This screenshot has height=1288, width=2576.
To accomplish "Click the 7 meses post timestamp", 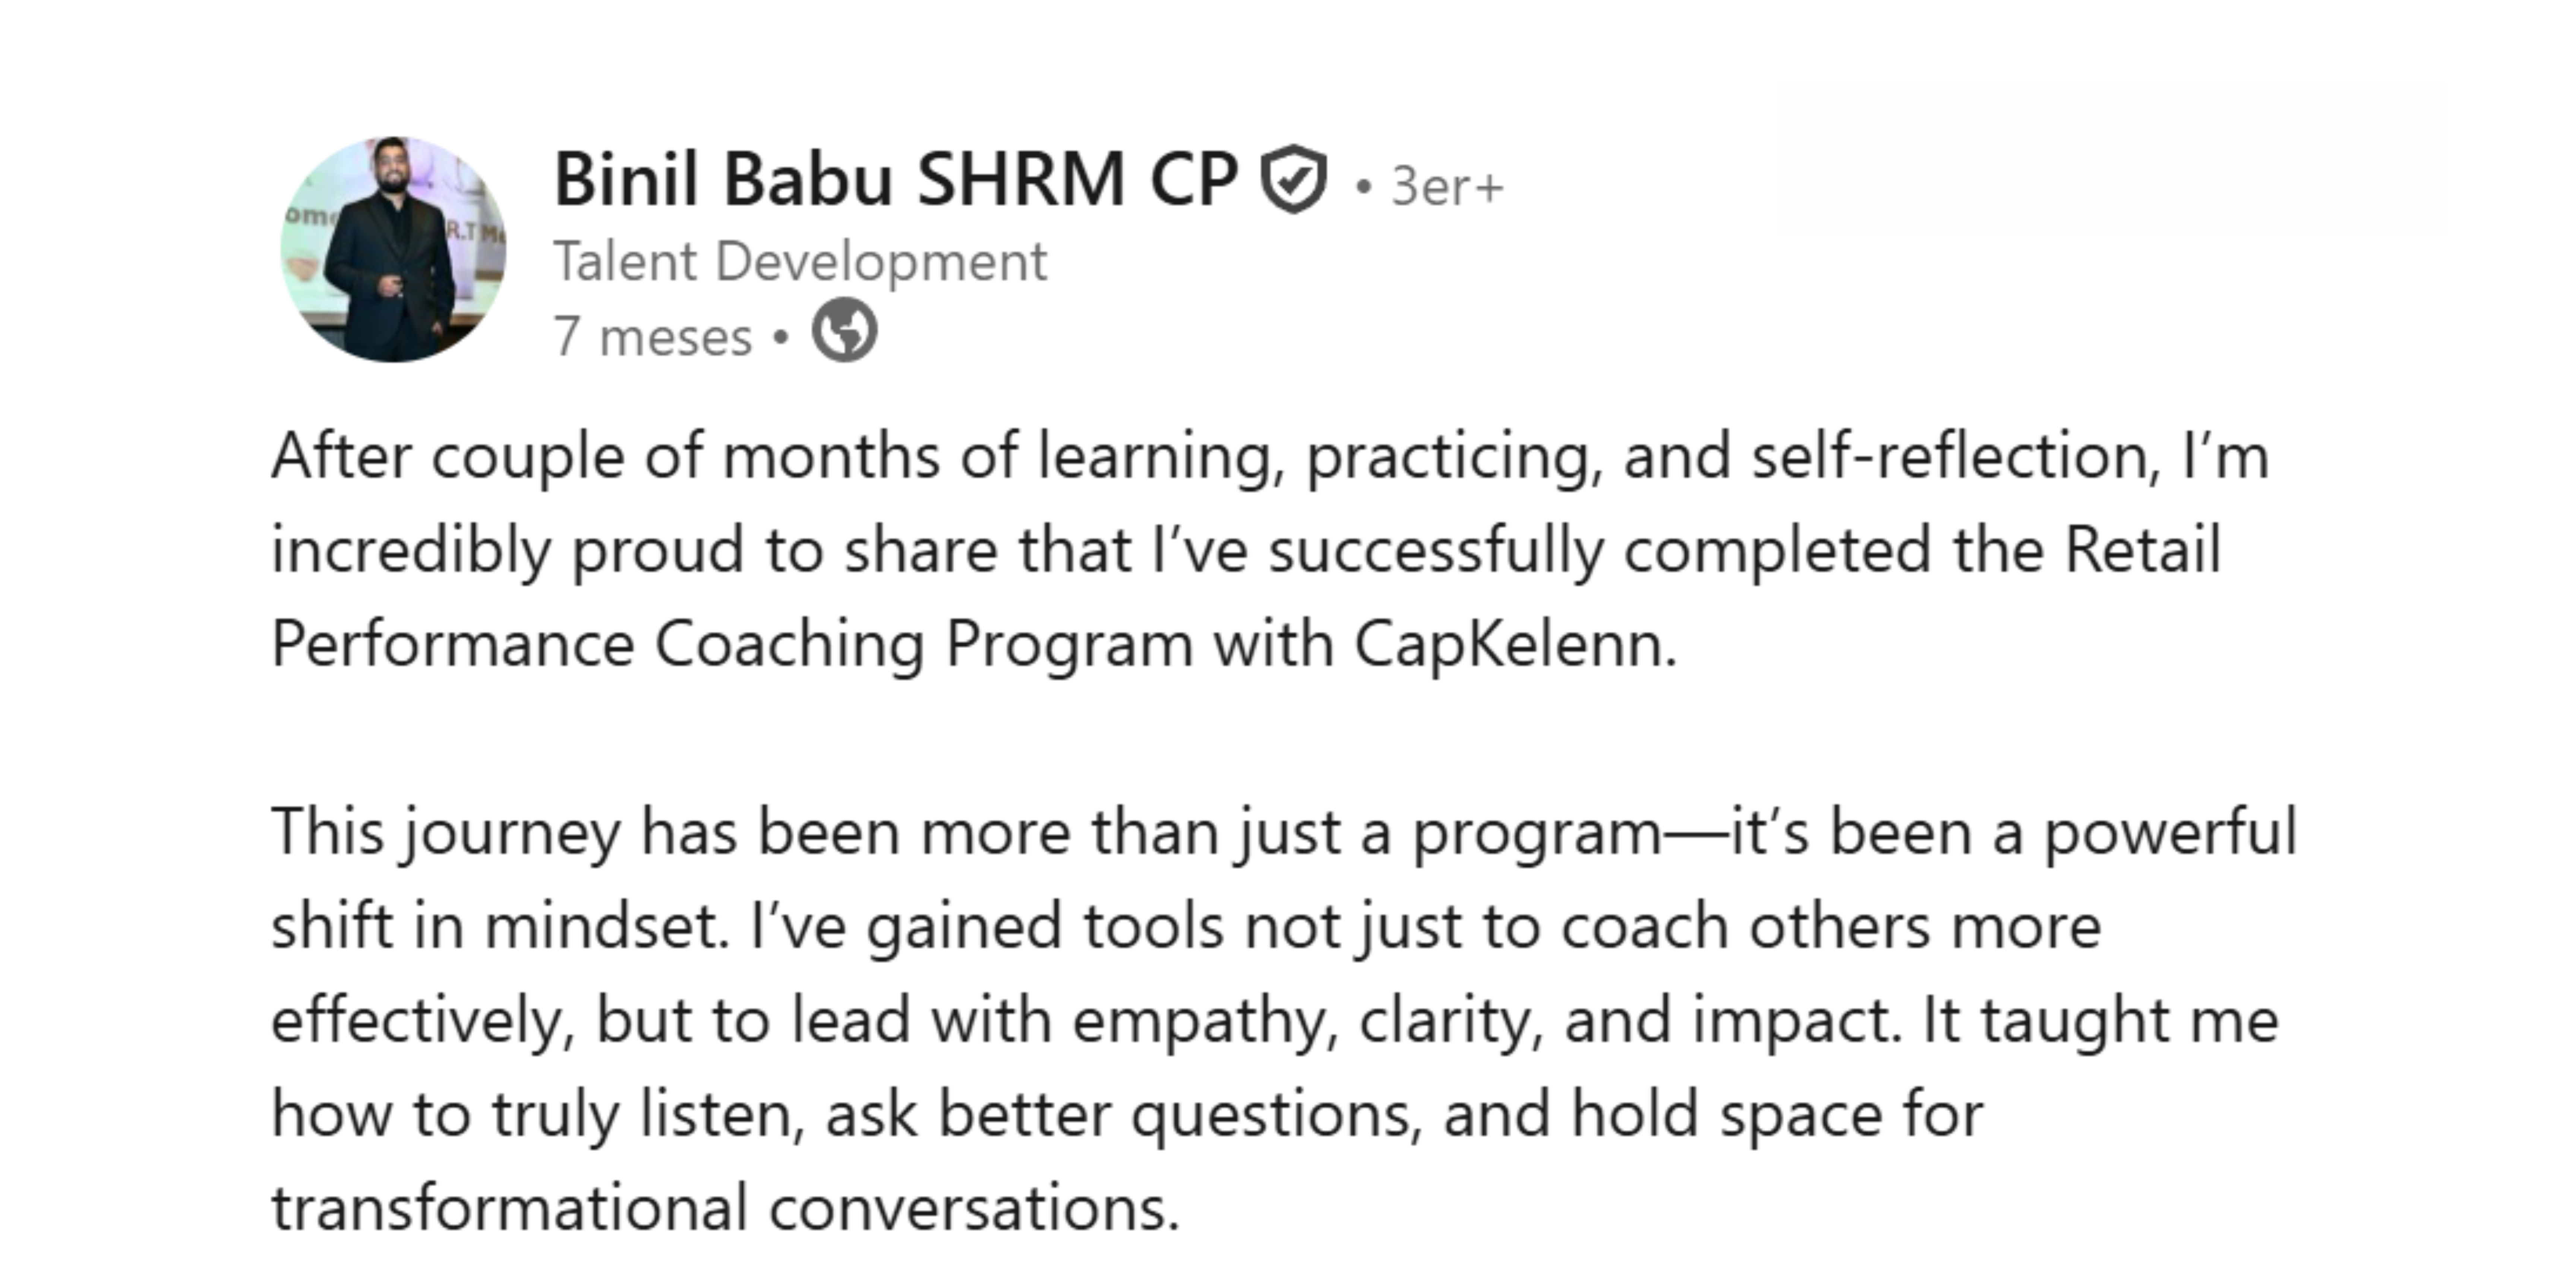I will [x=652, y=336].
